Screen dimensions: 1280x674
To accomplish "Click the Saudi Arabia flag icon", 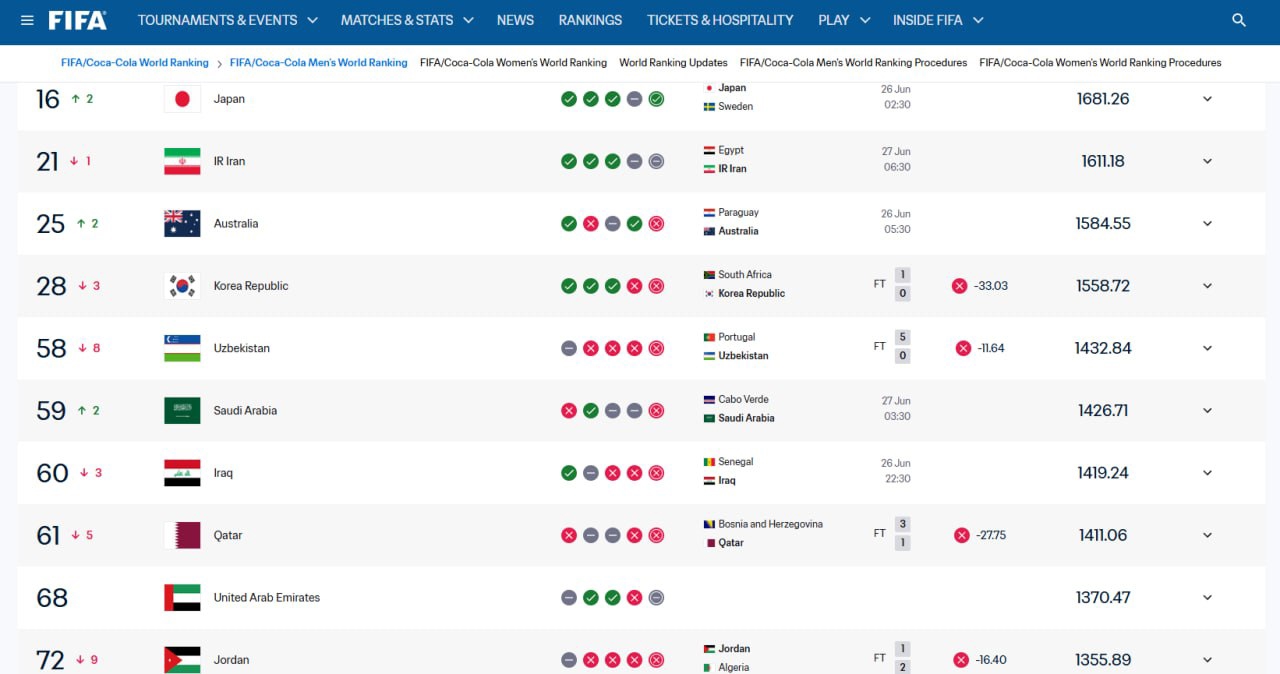I will click(x=182, y=411).
